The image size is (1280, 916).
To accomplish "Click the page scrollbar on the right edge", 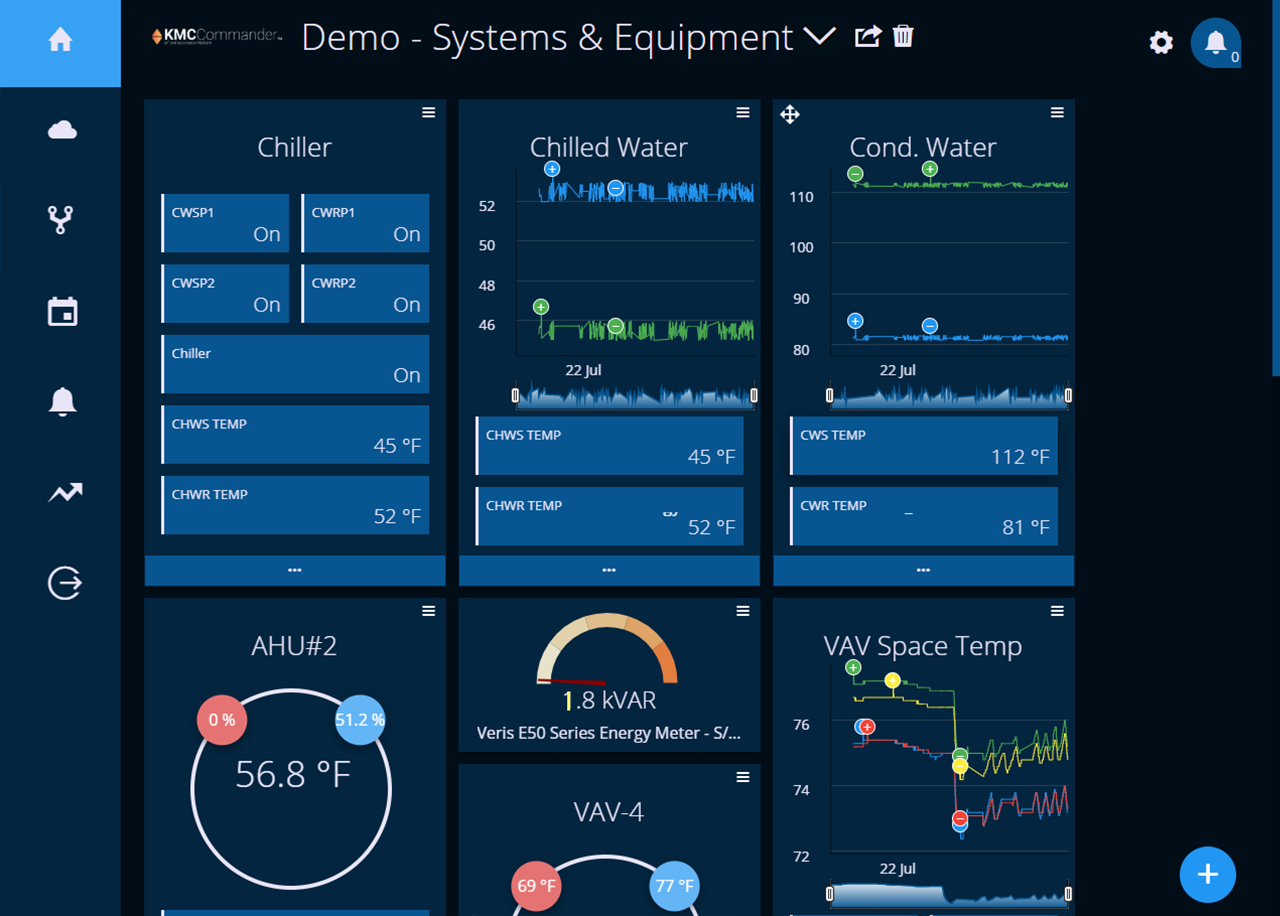I will [x=1275, y=188].
